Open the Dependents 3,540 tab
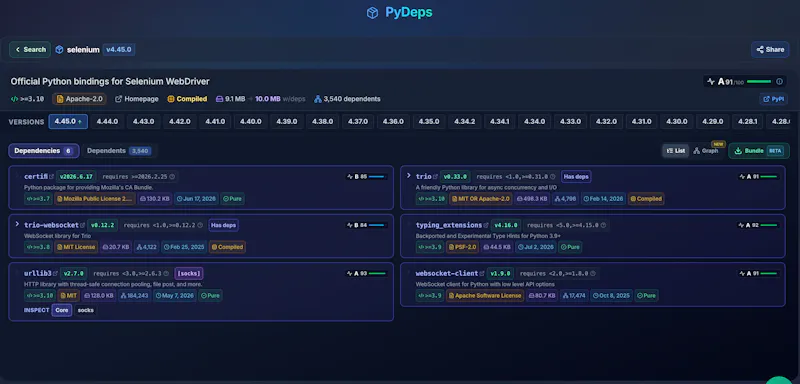The height and width of the screenshot is (384, 800). (118, 151)
